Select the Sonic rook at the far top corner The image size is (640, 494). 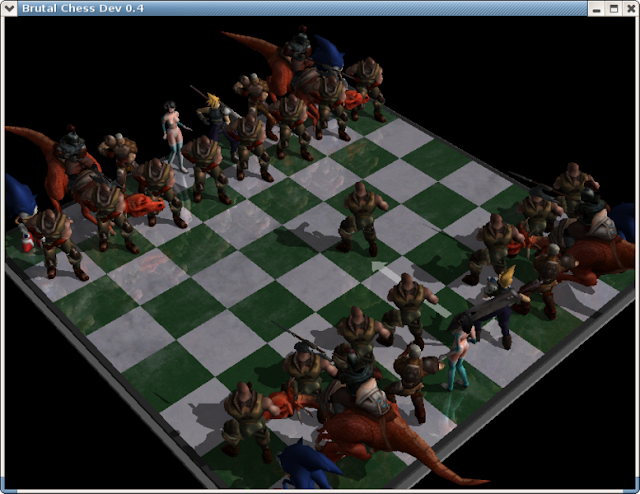(x=328, y=53)
